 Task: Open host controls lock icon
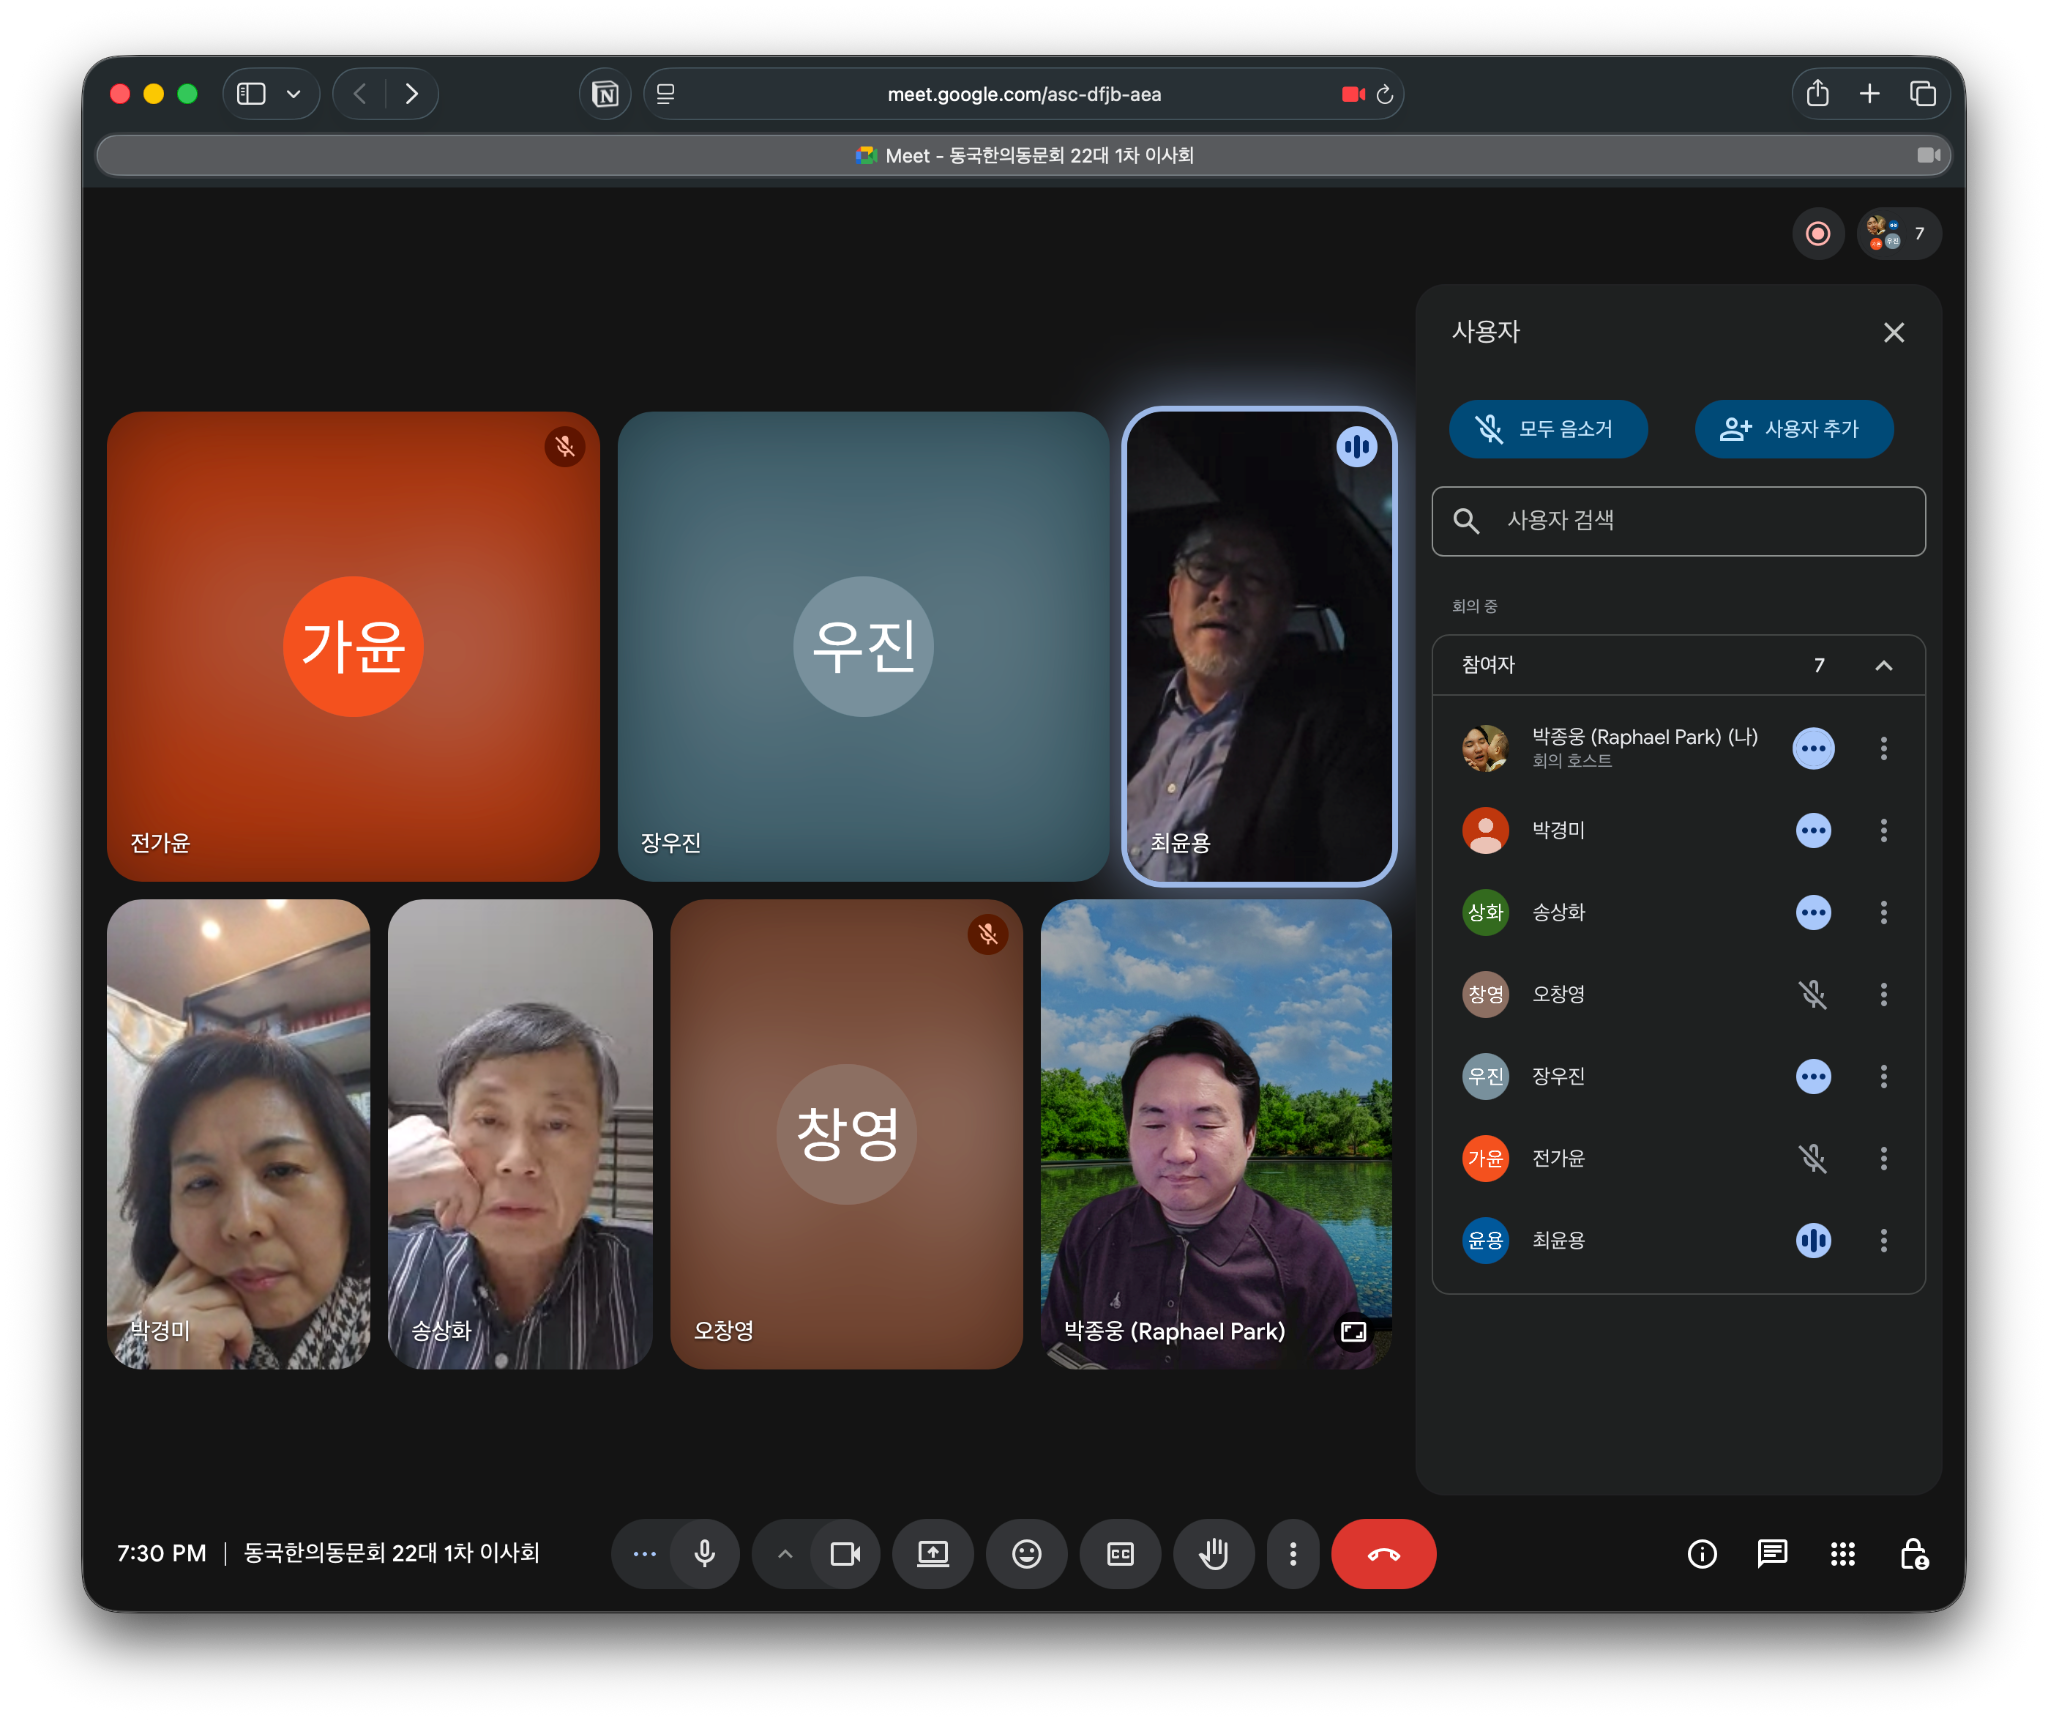pos(1913,1553)
